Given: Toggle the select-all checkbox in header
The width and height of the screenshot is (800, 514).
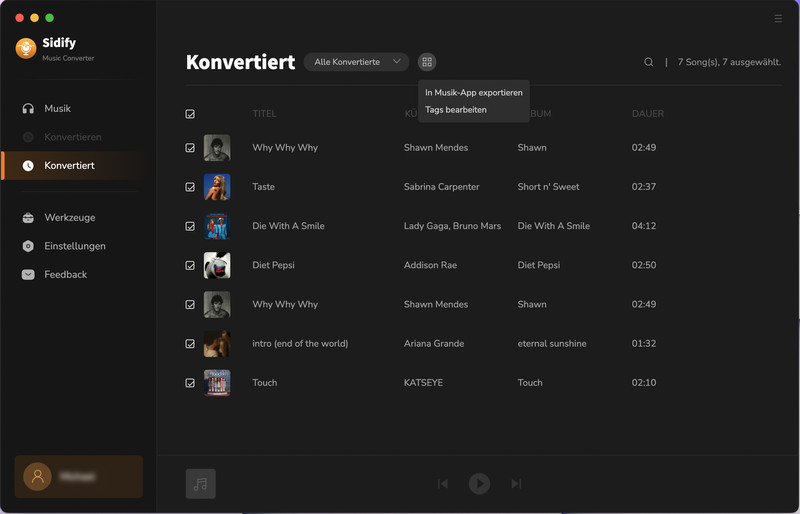Looking at the screenshot, I should (190, 114).
